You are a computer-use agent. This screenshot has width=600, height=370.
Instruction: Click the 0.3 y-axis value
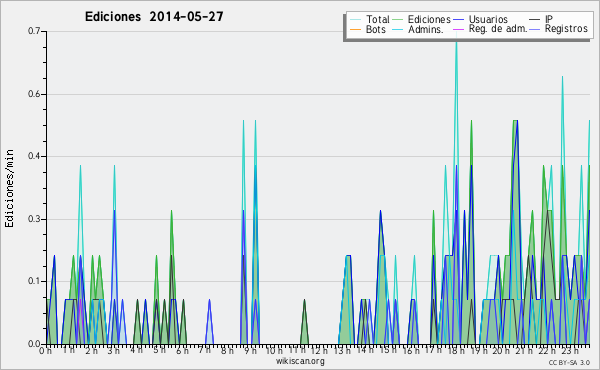34,219
